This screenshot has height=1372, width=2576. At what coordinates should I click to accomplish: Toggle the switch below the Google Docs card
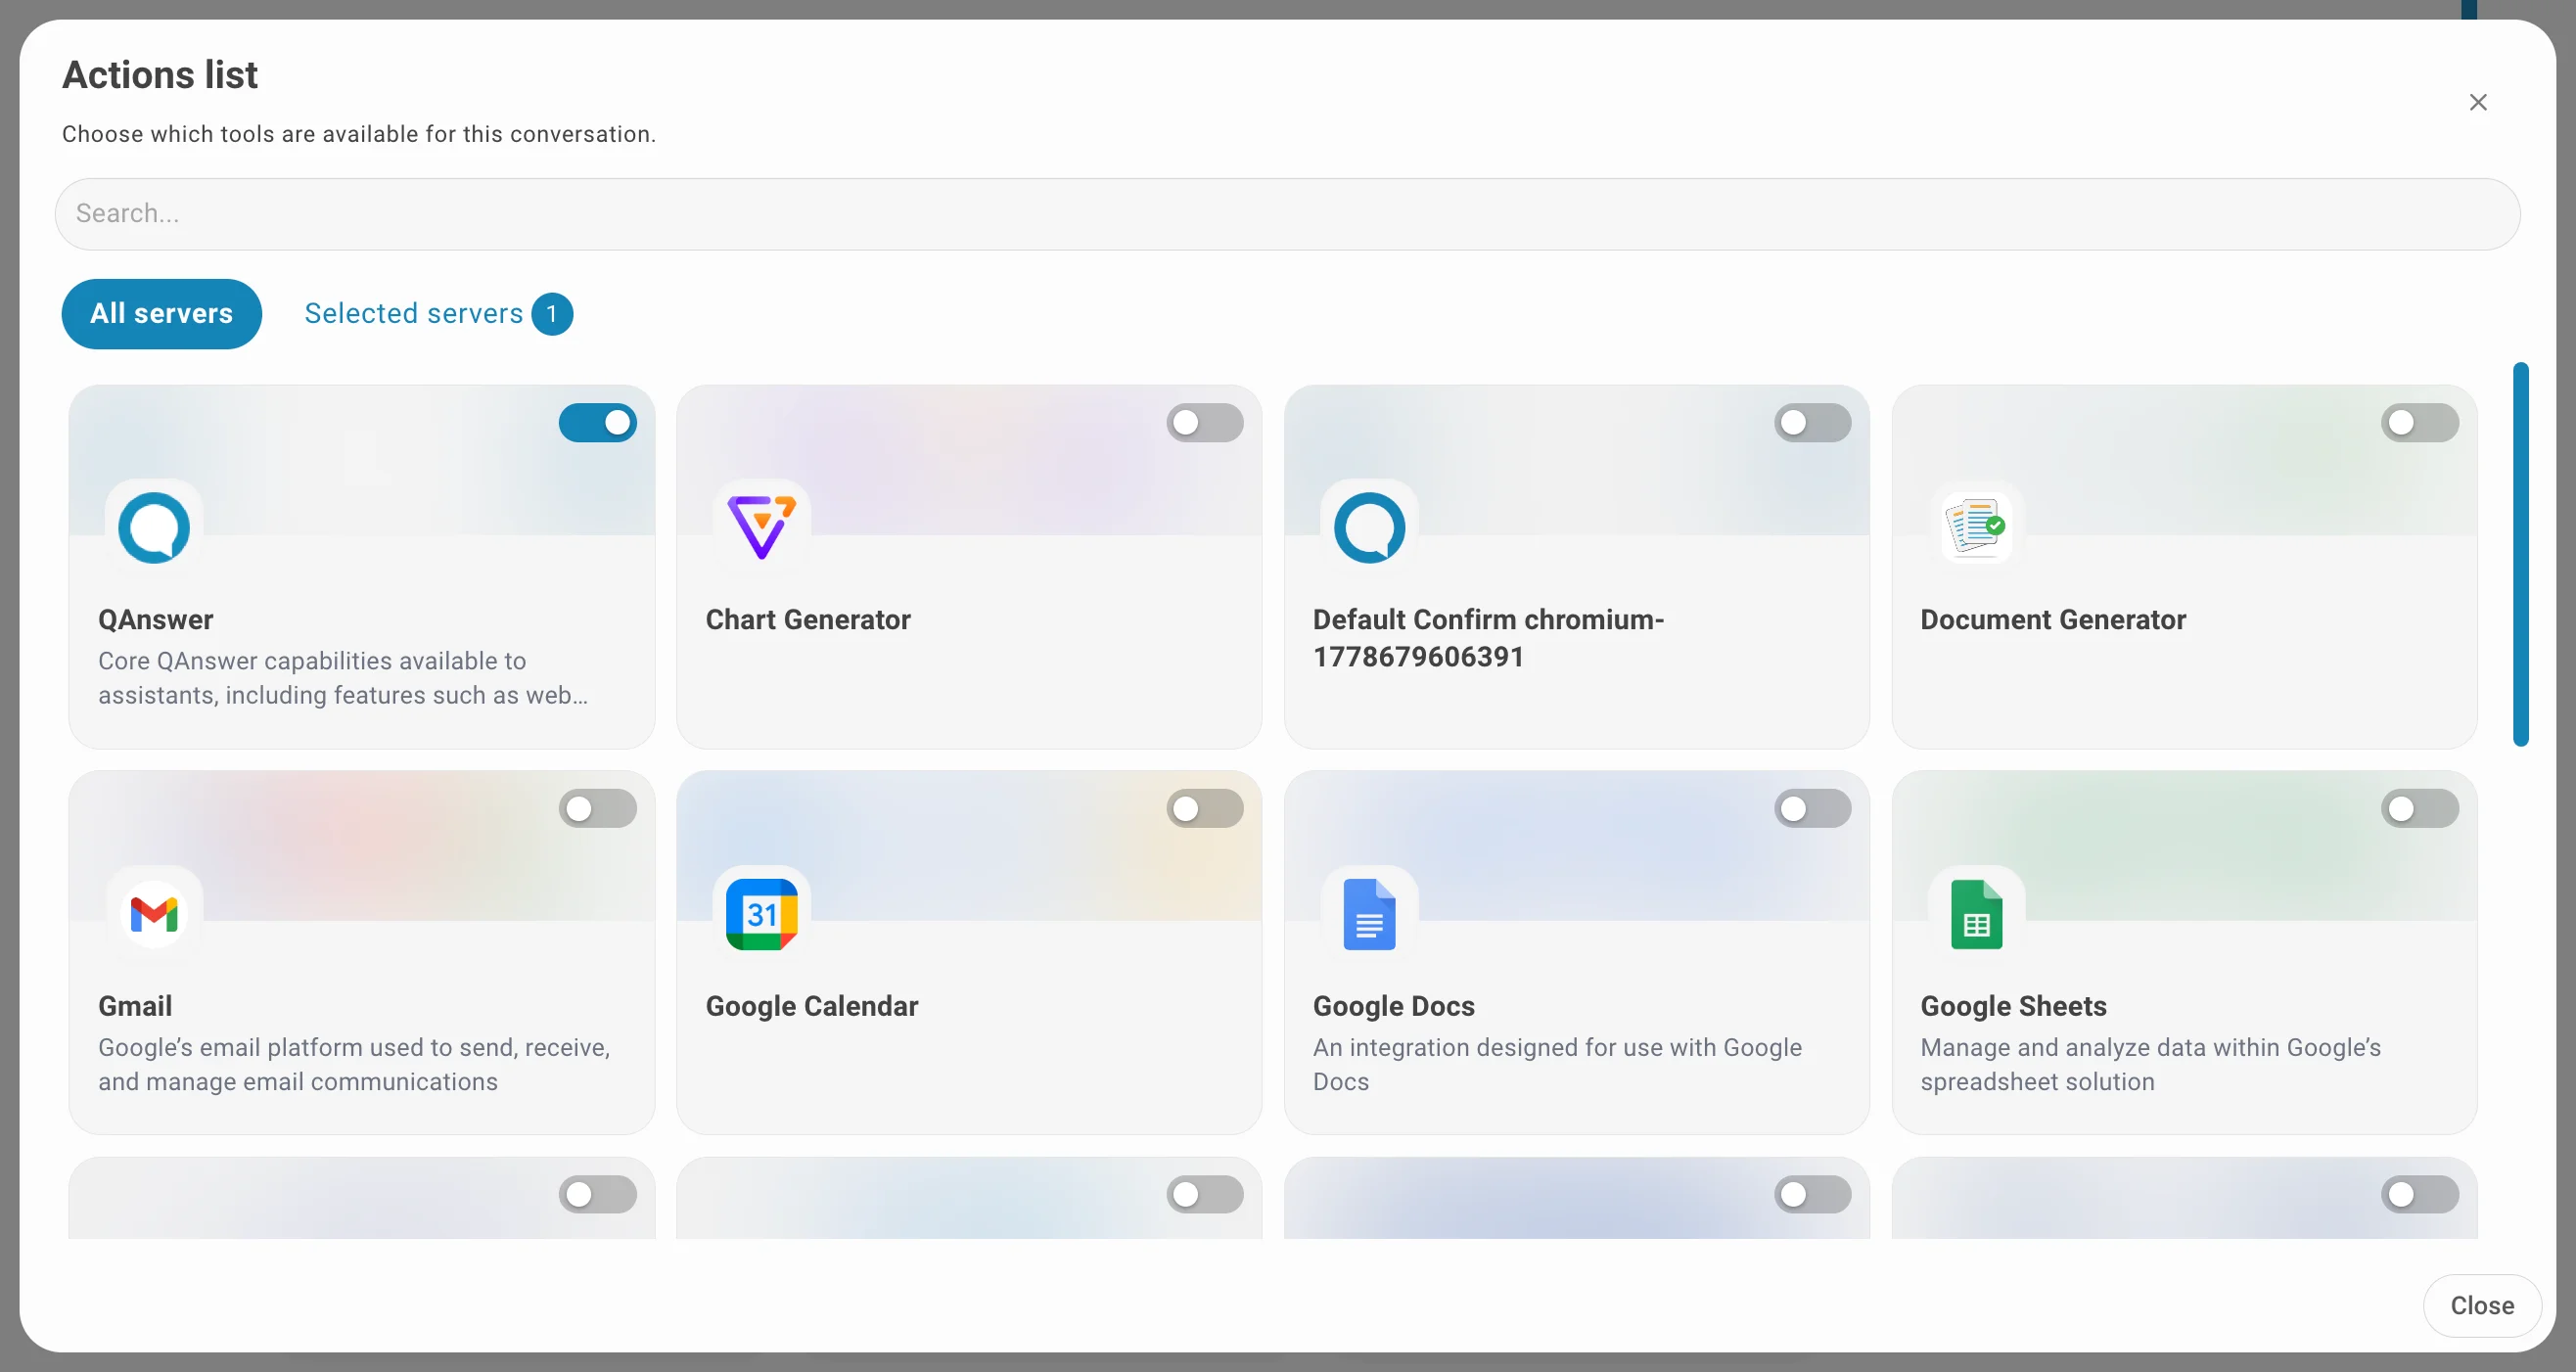(x=1812, y=1194)
